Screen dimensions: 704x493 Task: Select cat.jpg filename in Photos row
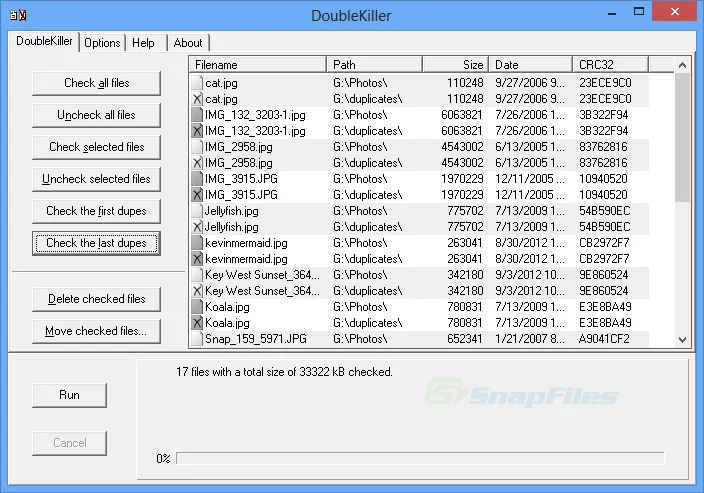coord(221,83)
